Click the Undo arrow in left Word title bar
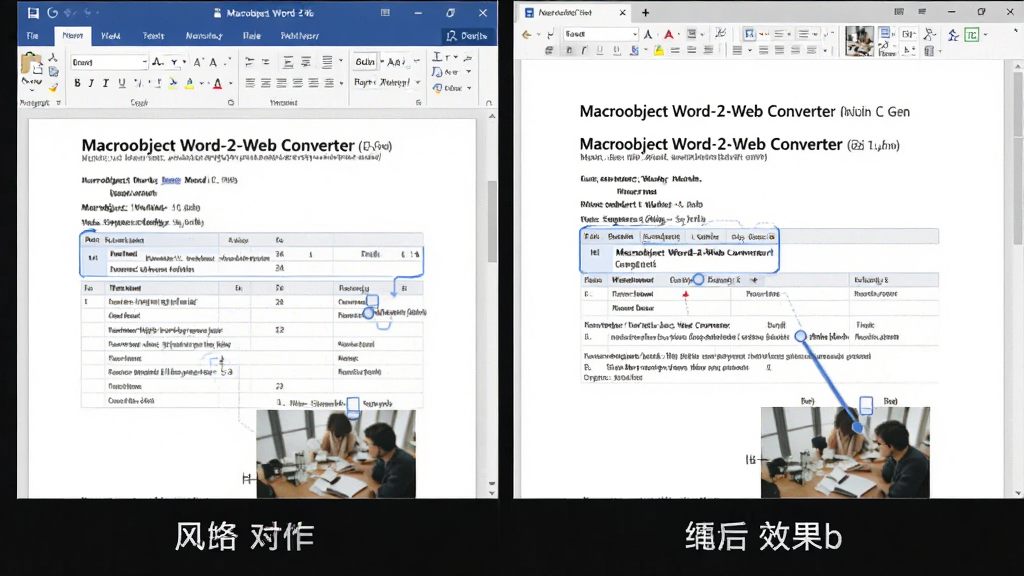Viewport: 1024px width, 576px height. pos(52,12)
